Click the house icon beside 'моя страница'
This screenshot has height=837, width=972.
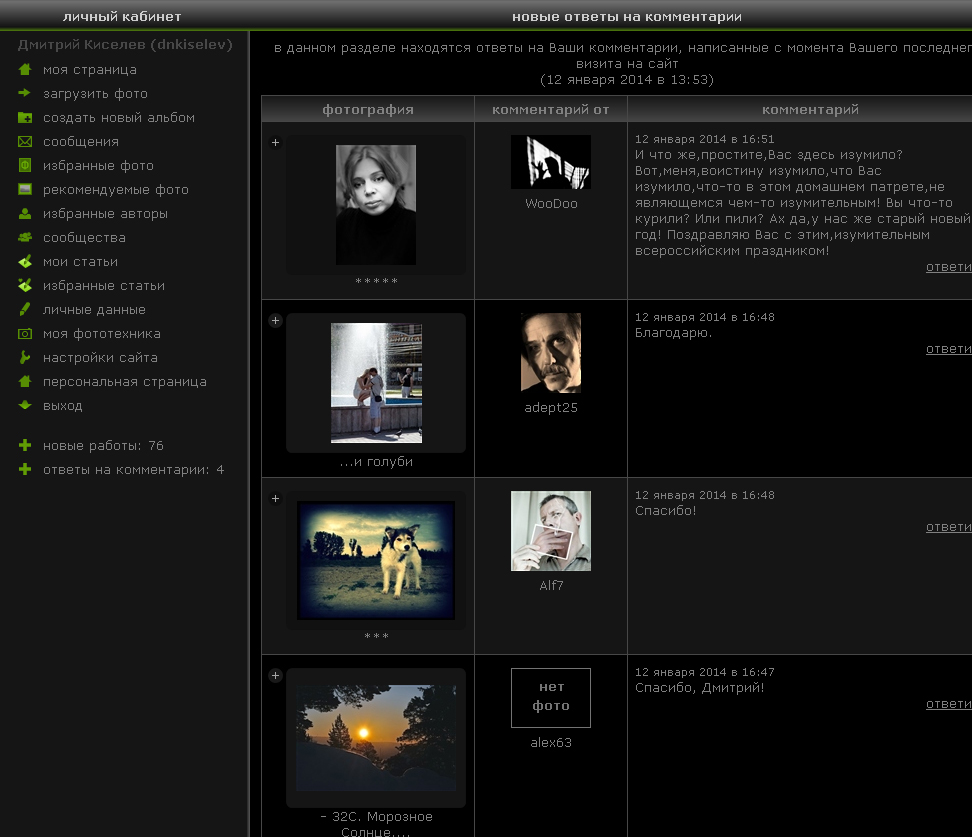click(x=25, y=70)
